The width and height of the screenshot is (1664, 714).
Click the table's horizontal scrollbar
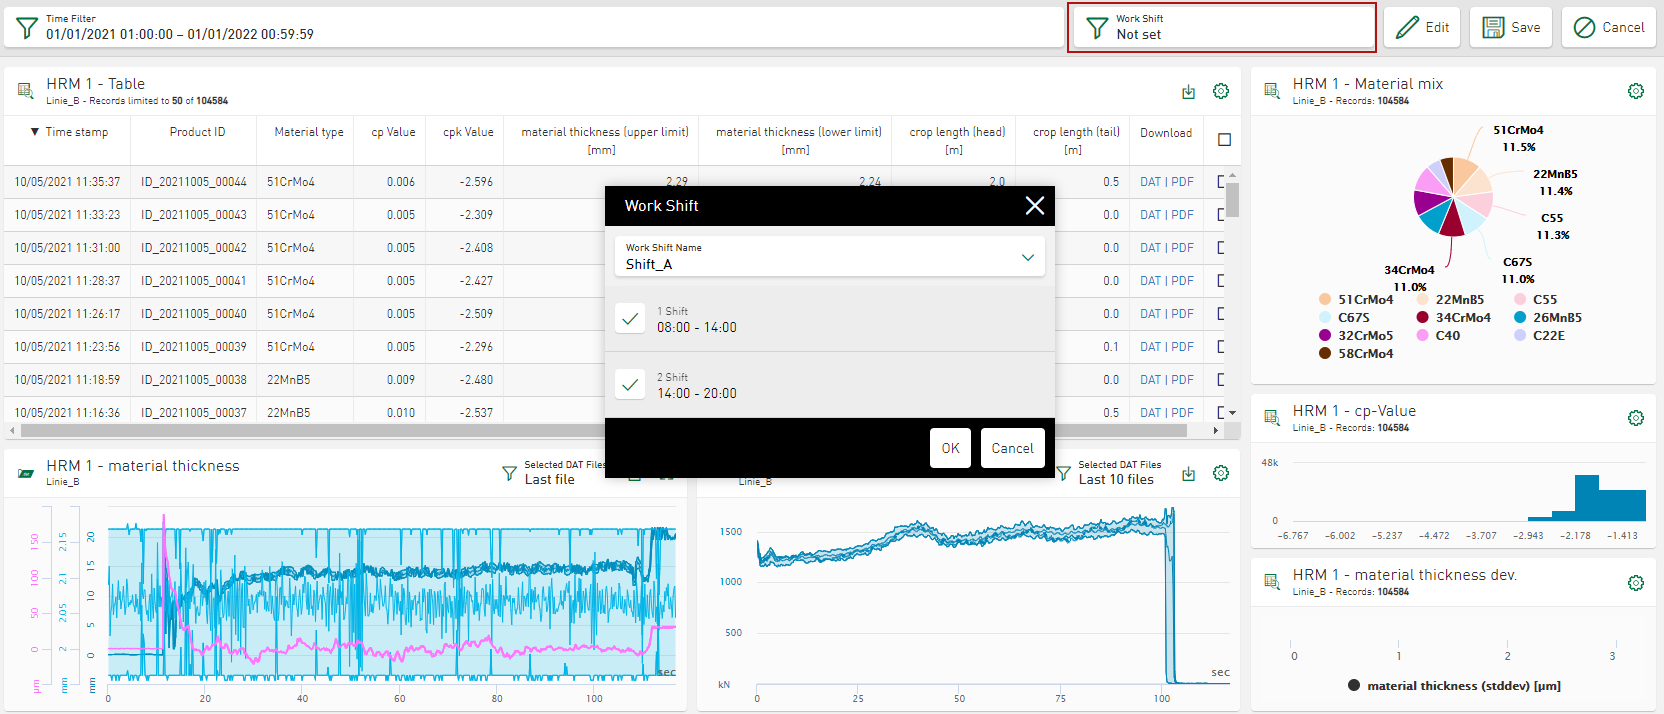[600, 431]
